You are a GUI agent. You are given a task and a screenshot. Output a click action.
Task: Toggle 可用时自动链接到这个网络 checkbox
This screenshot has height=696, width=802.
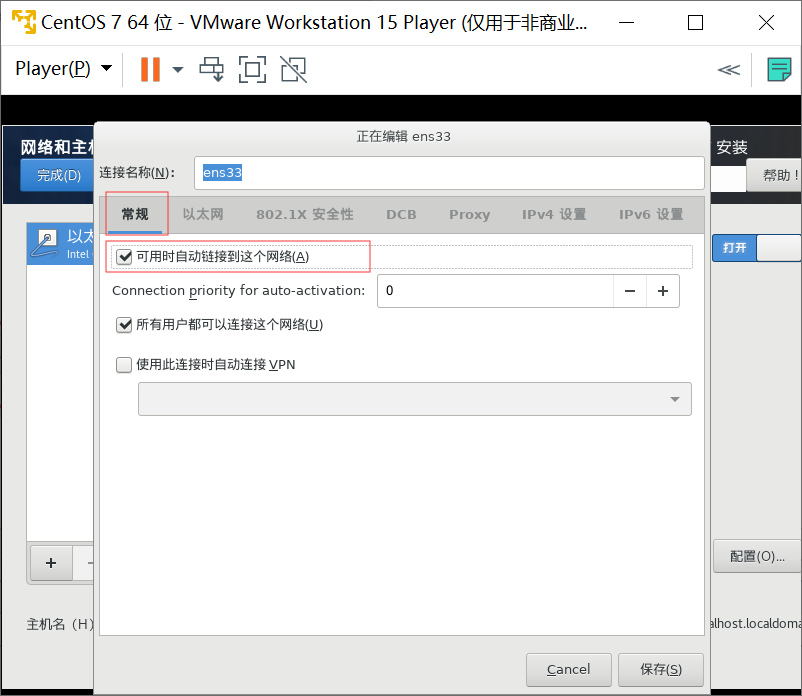pyautogui.click(x=124, y=256)
